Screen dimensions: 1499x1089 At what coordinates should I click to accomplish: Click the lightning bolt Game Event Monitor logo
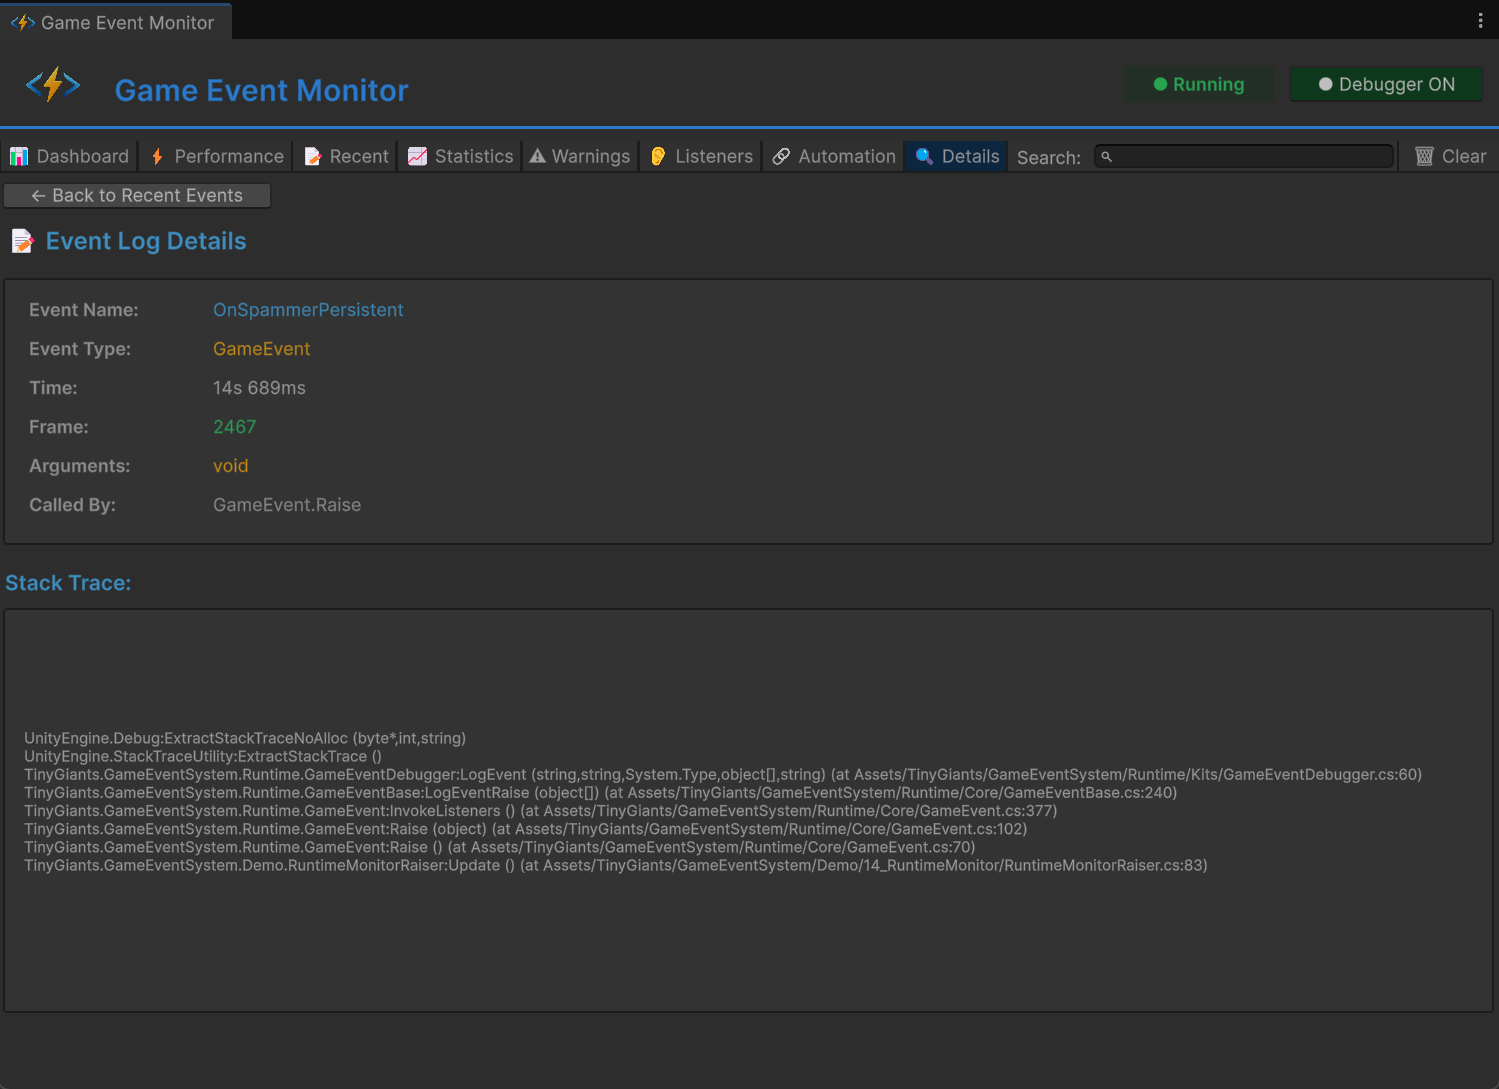pos(53,84)
